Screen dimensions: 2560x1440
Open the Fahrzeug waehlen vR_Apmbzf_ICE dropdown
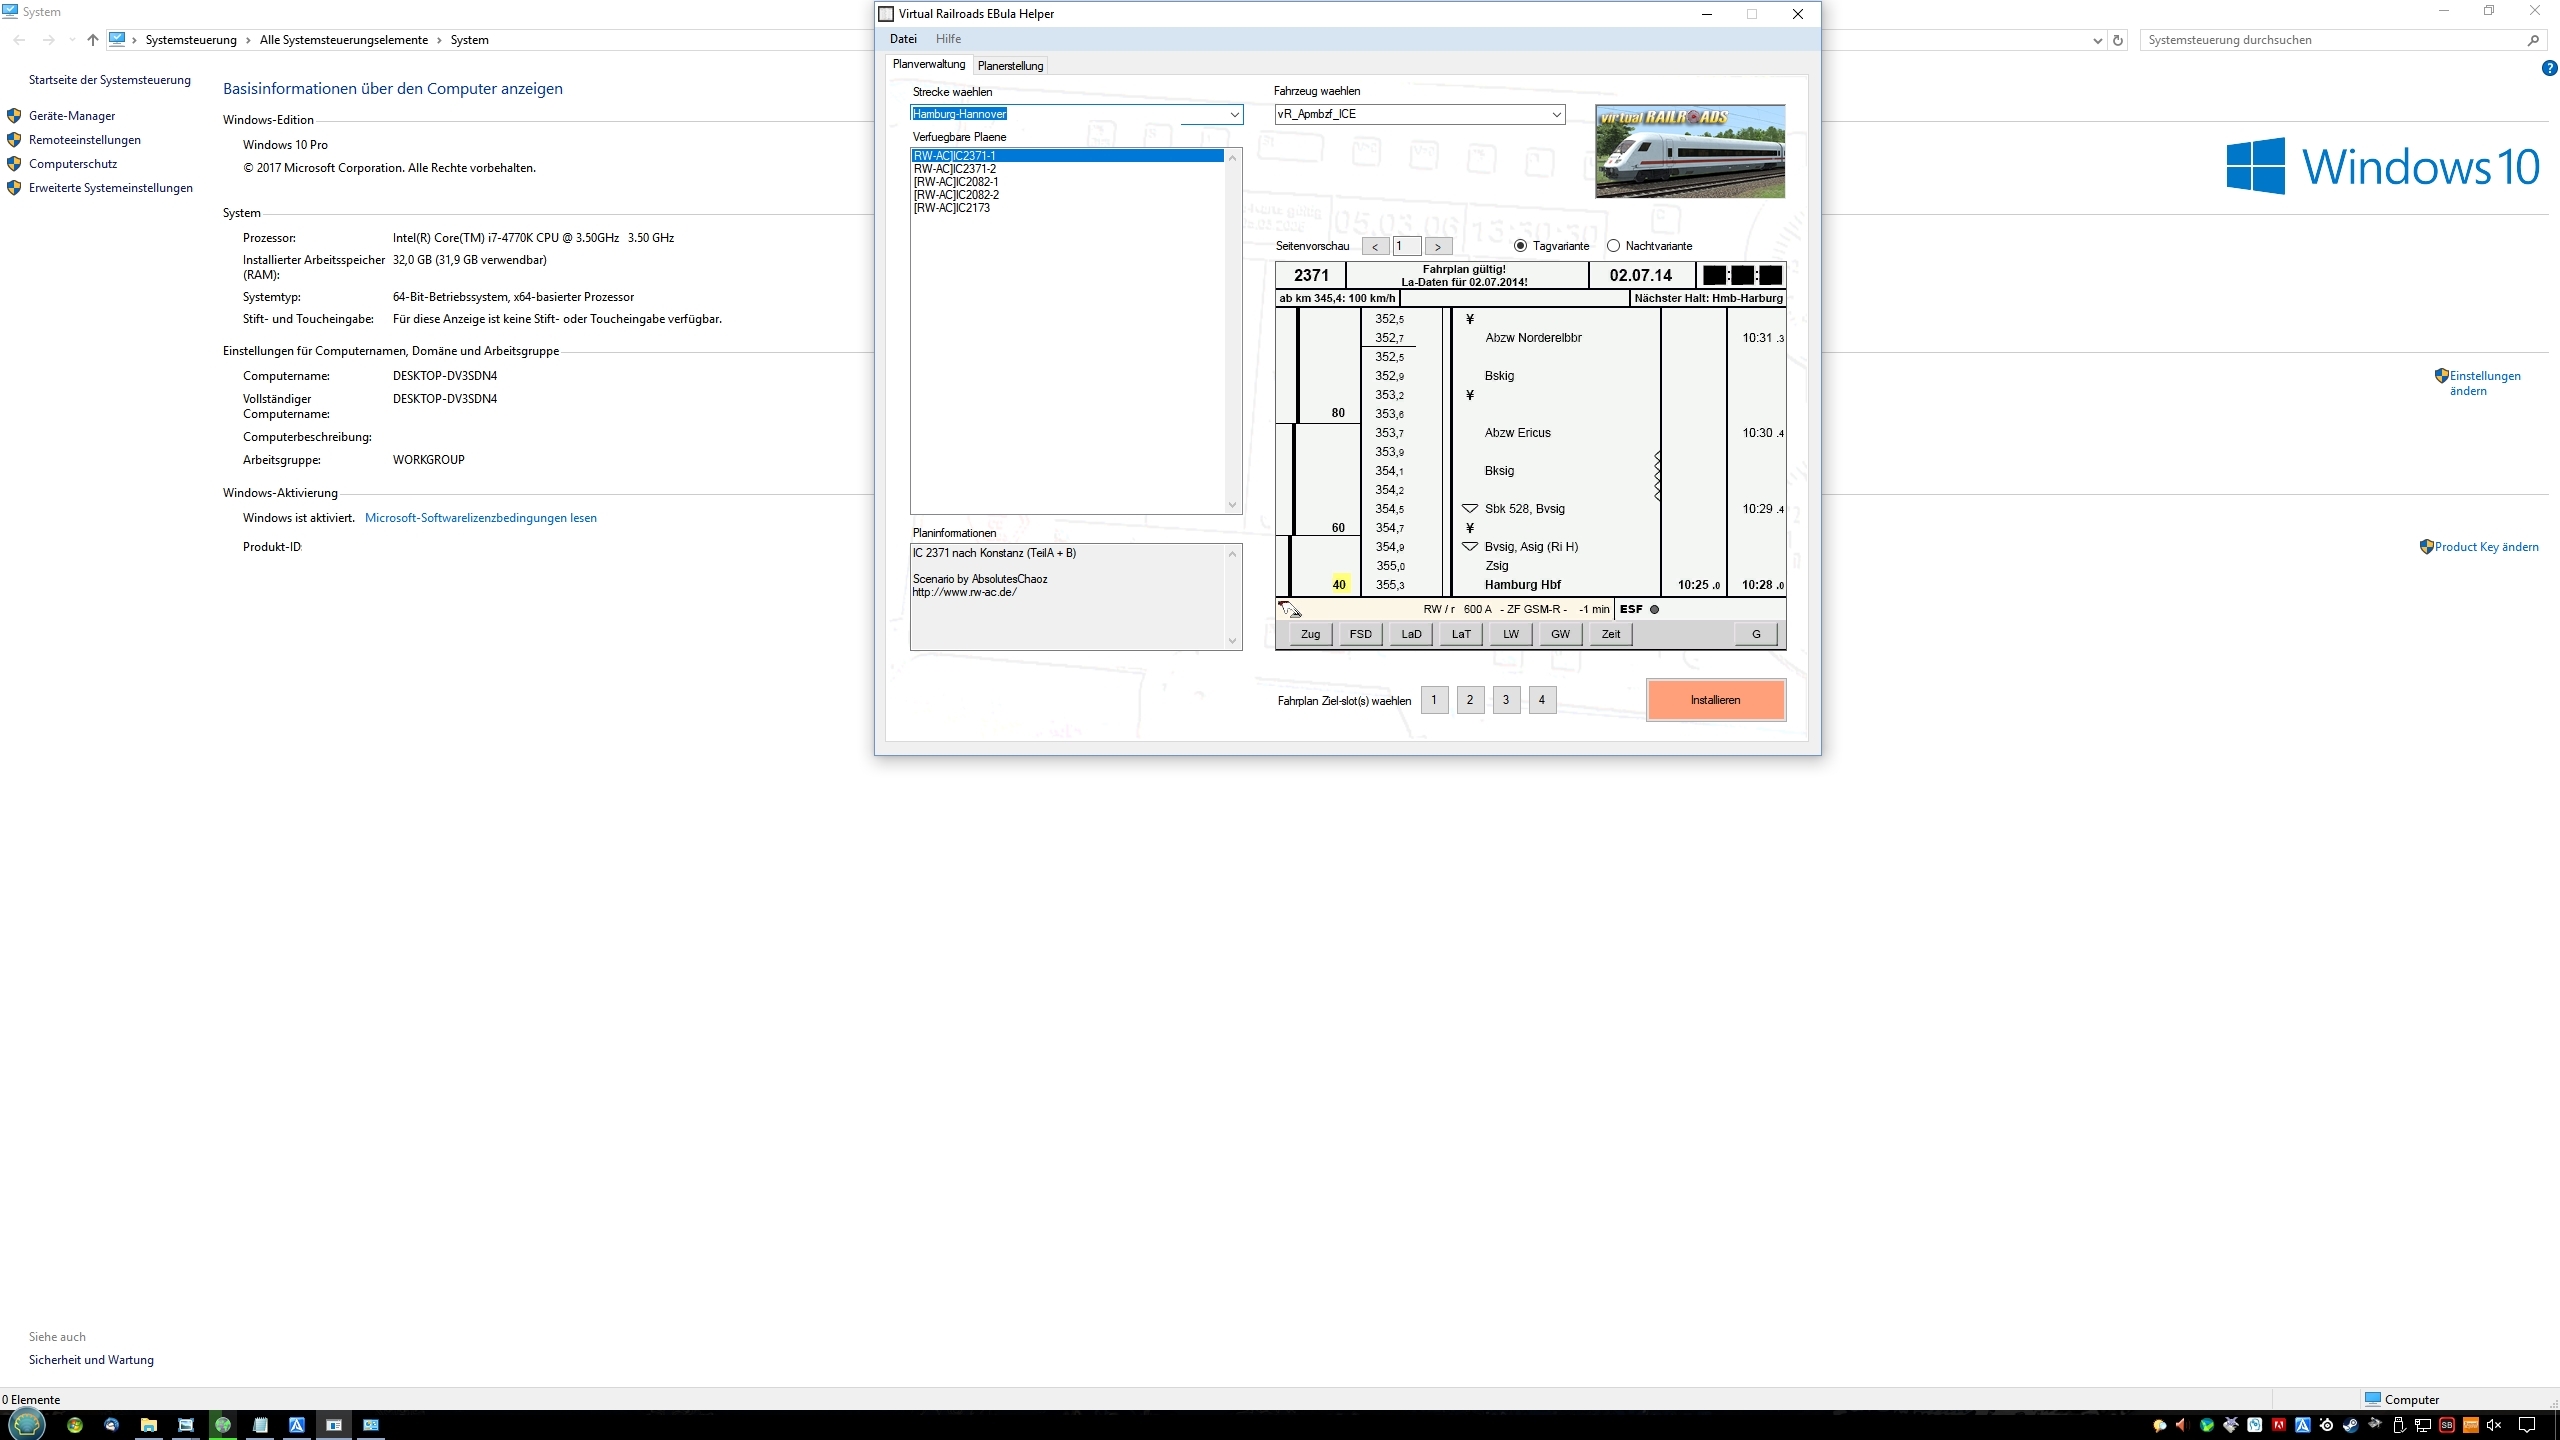[x=1556, y=114]
